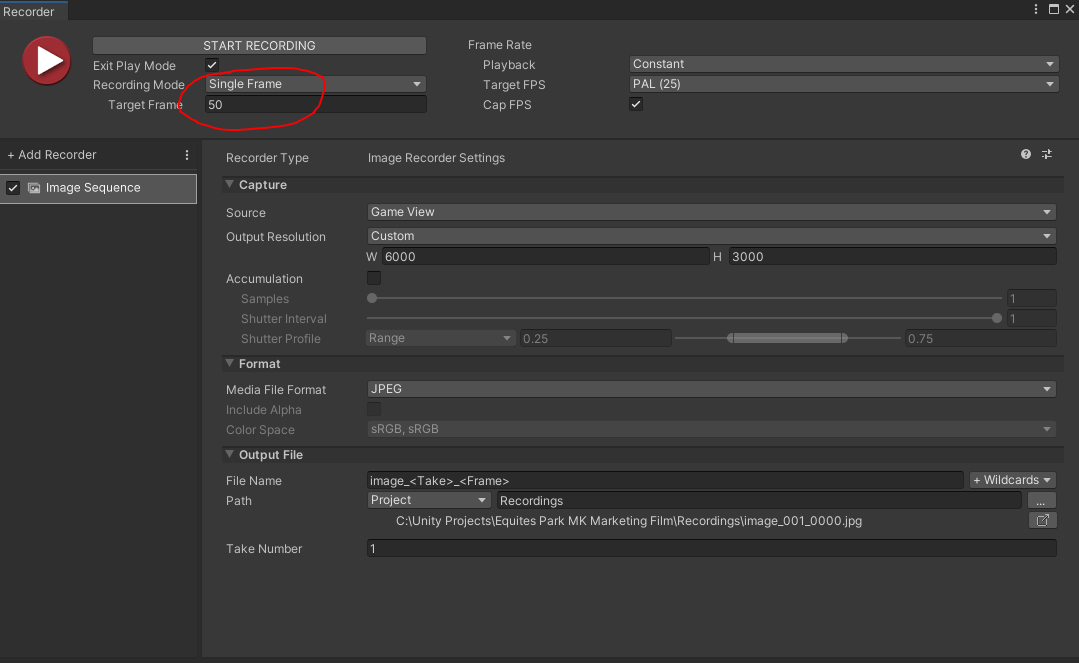Screen dimensions: 1079x663
Task: Open the Wildcards menu for file naming
Action: coord(1012,480)
